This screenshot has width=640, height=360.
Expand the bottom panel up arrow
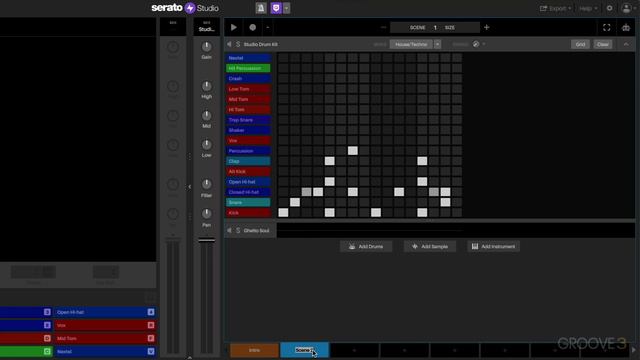coord(189,358)
